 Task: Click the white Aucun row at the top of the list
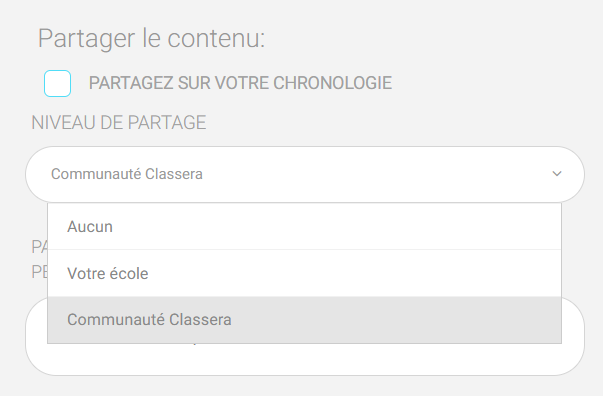pyautogui.click(x=304, y=226)
